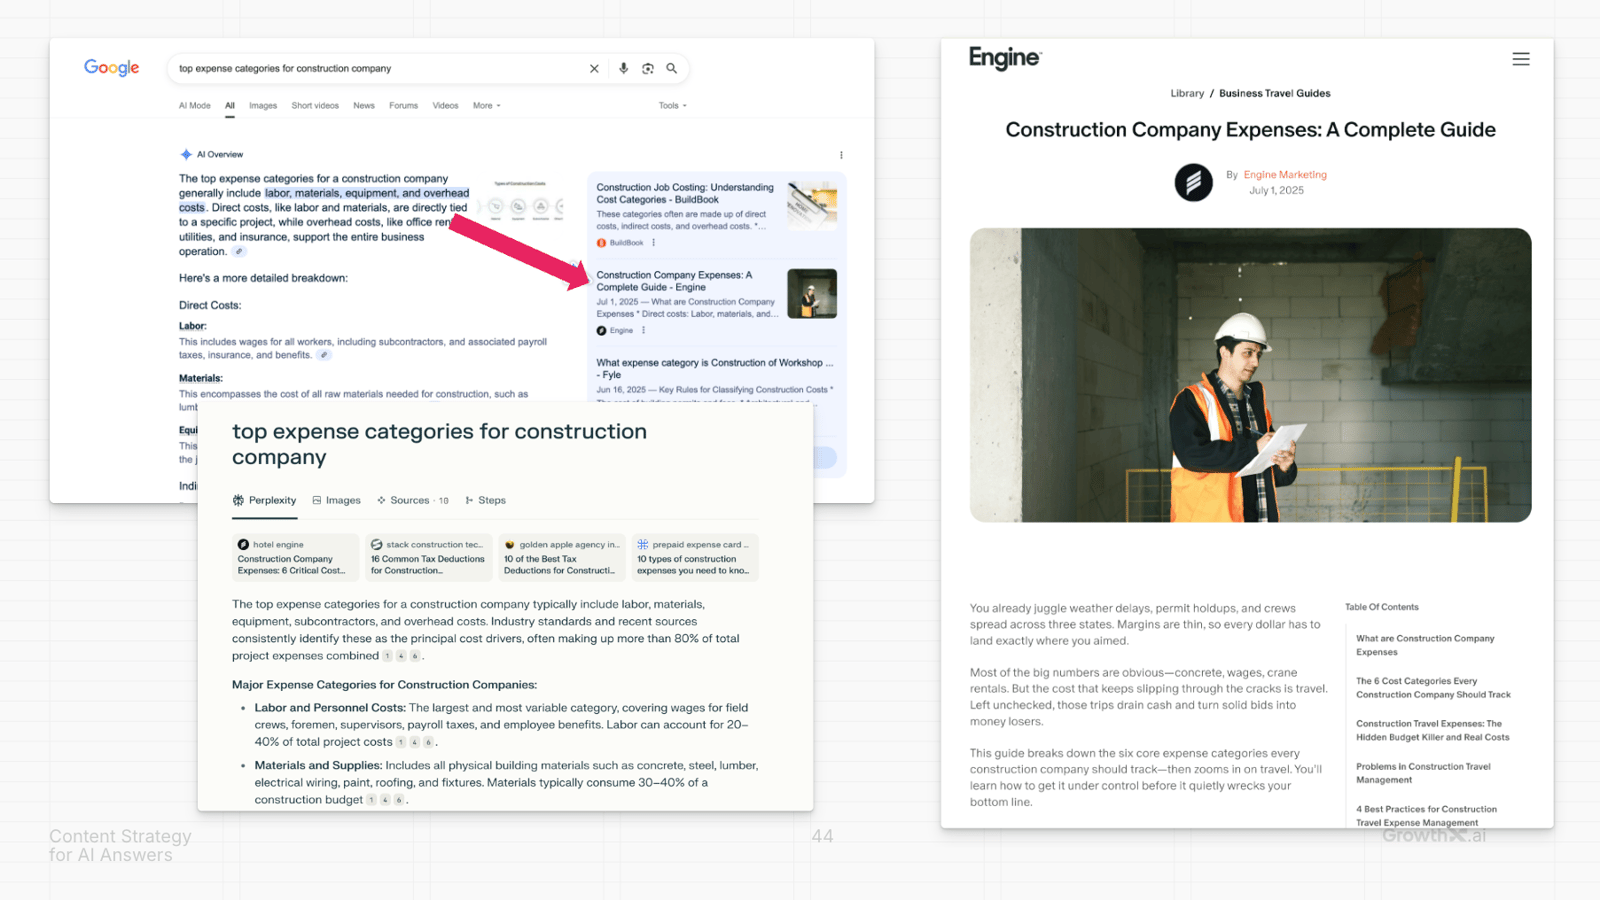Click the 'Materials:' subheading in AI Overview
The image size is (1600, 900).
201,378
